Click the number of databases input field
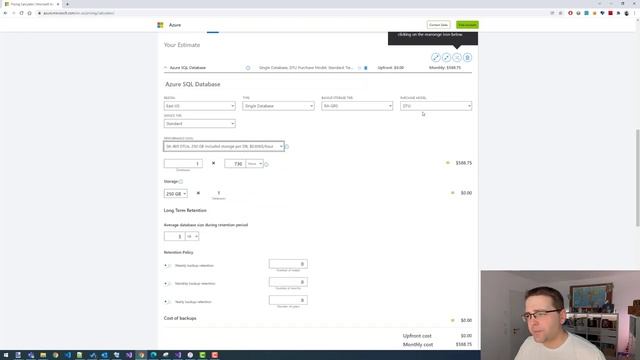Image resolution: width=640 pixels, height=360 pixels. pos(183,164)
